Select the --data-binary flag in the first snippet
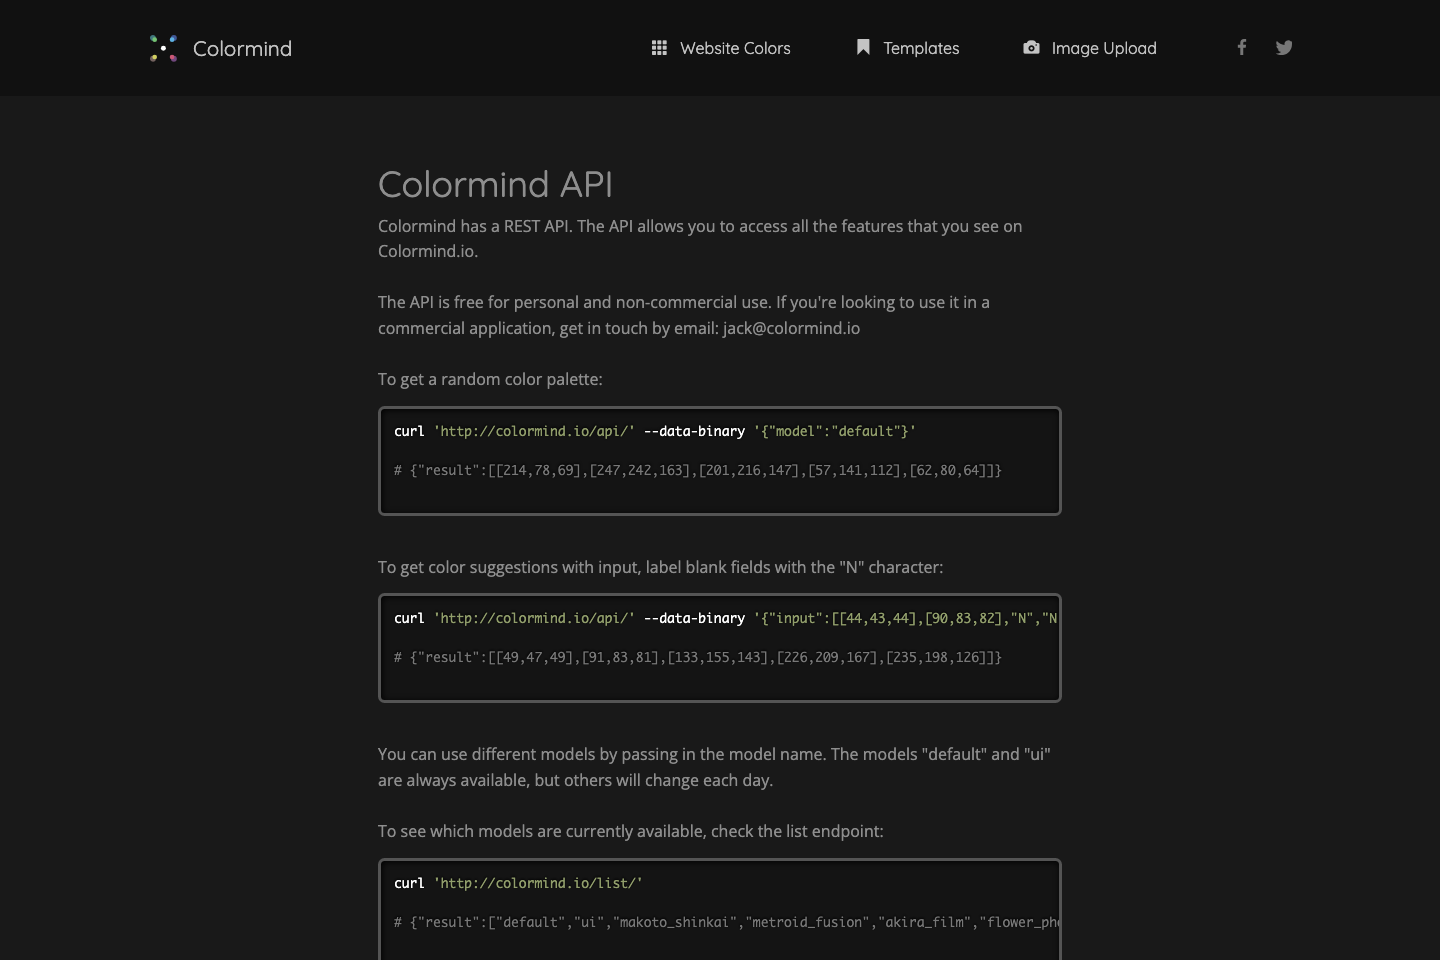This screenshot has height=960, width=1440. pyautogui.click(x=694, y=431)
